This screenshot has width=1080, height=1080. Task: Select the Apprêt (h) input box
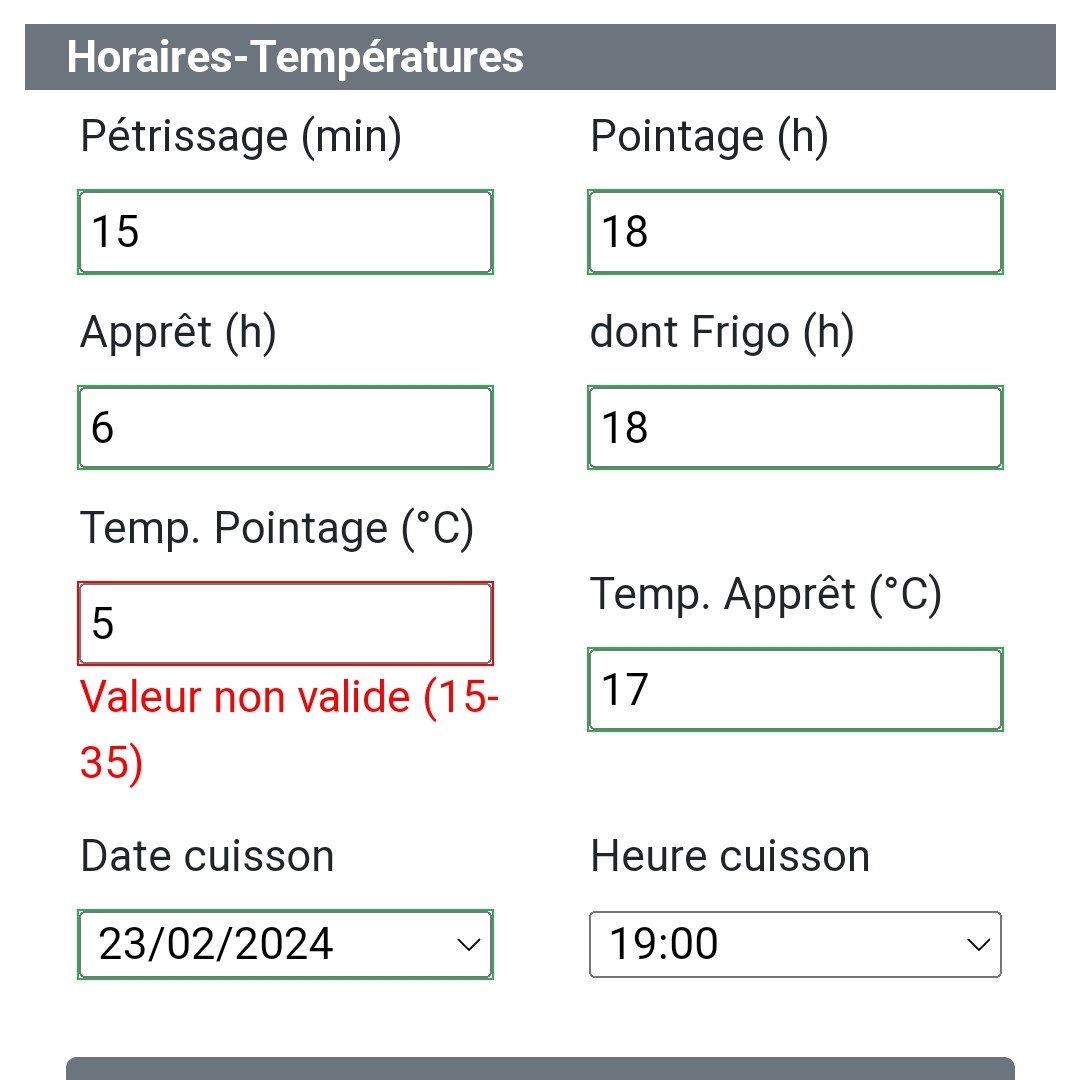pos(285,428)
